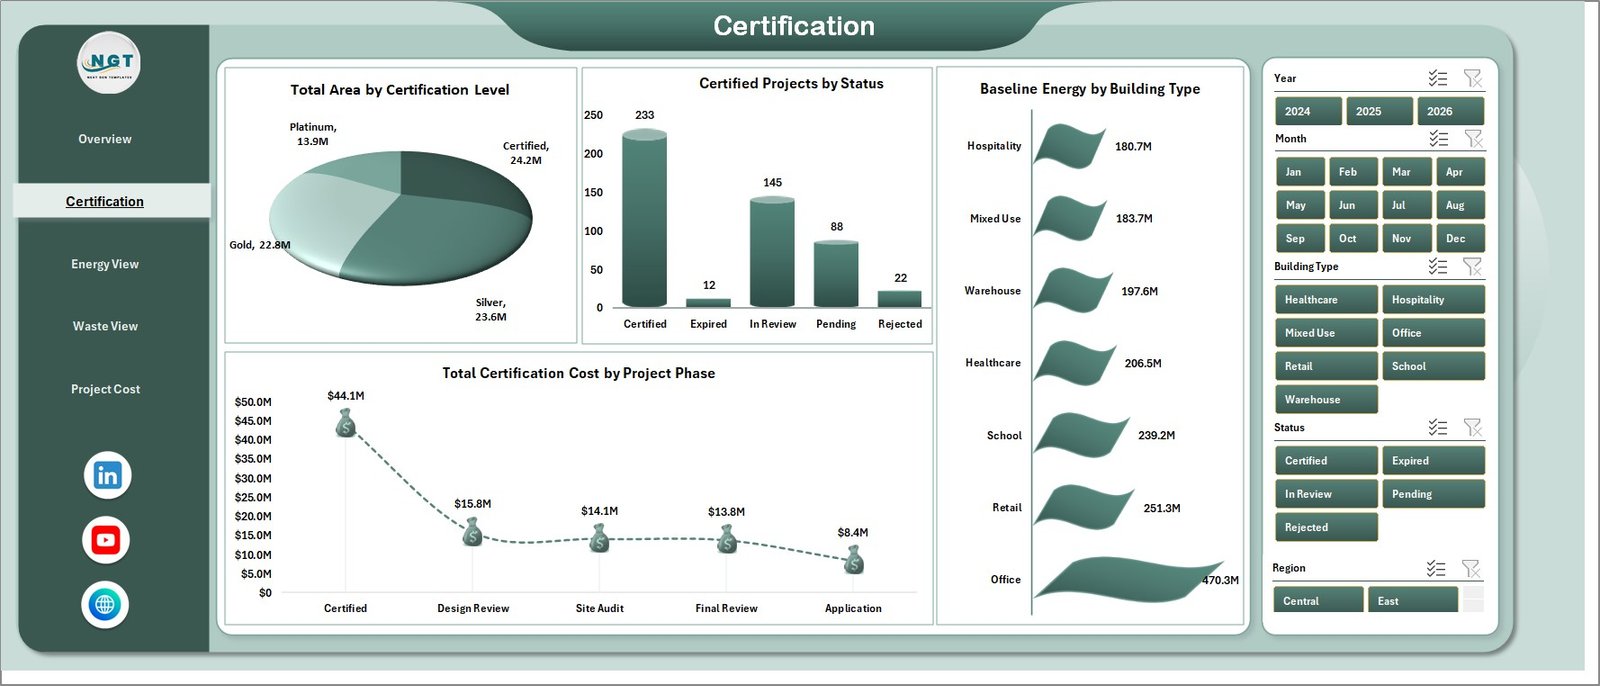Click the Region slicer scrollbar
The image size is (1600, 686).
click(x=1473, y=599)
